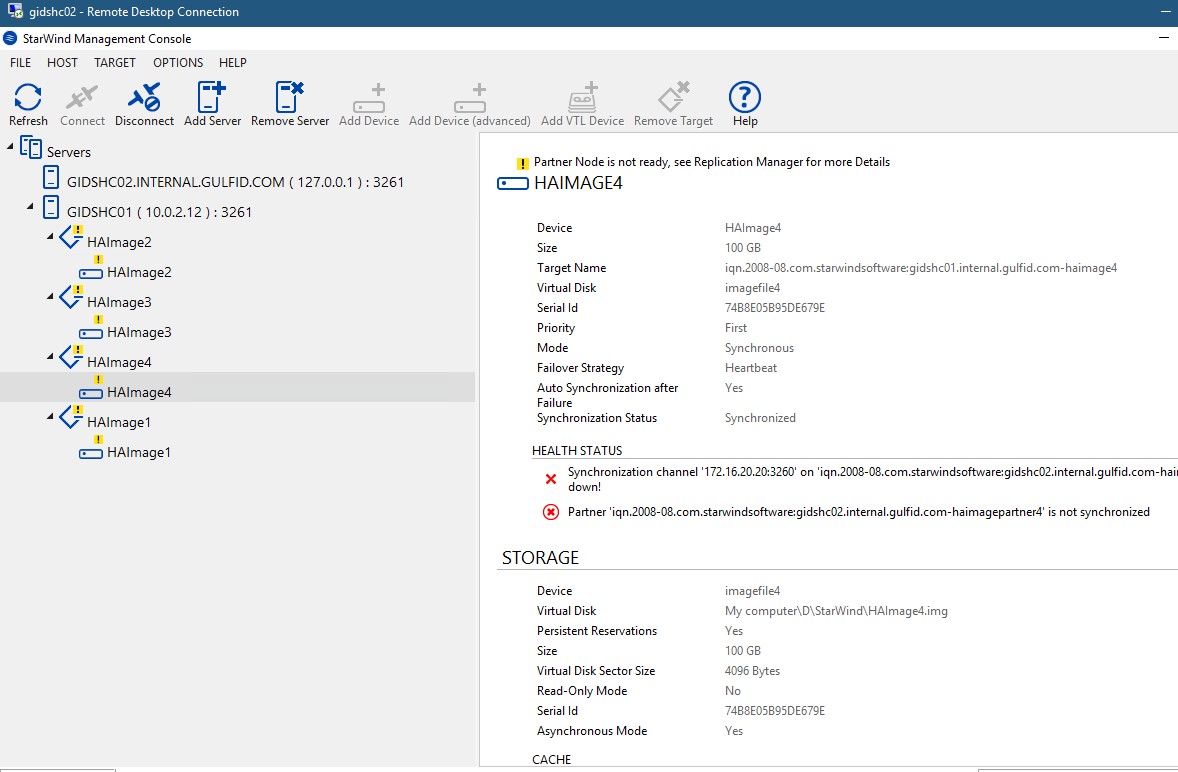The height and width of the screenshot is (772, 1178).
Task: Click the Remote Desktop Connection title bar icon
Action: coord(15,11)
